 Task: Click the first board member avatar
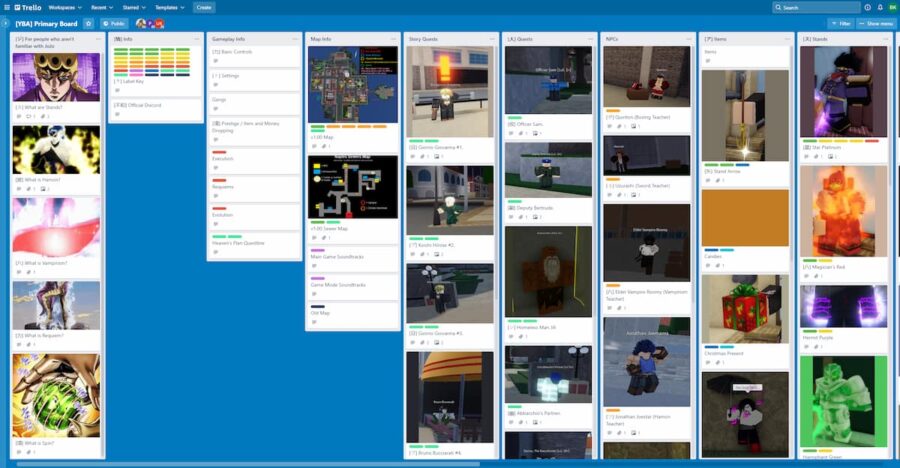pyautogui.click(x=141, y=24)
